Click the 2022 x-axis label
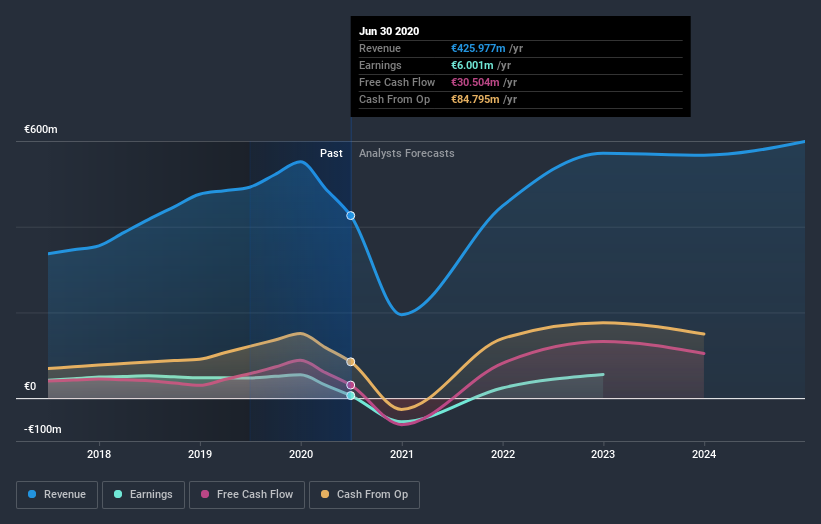 [x=503, y=454]
